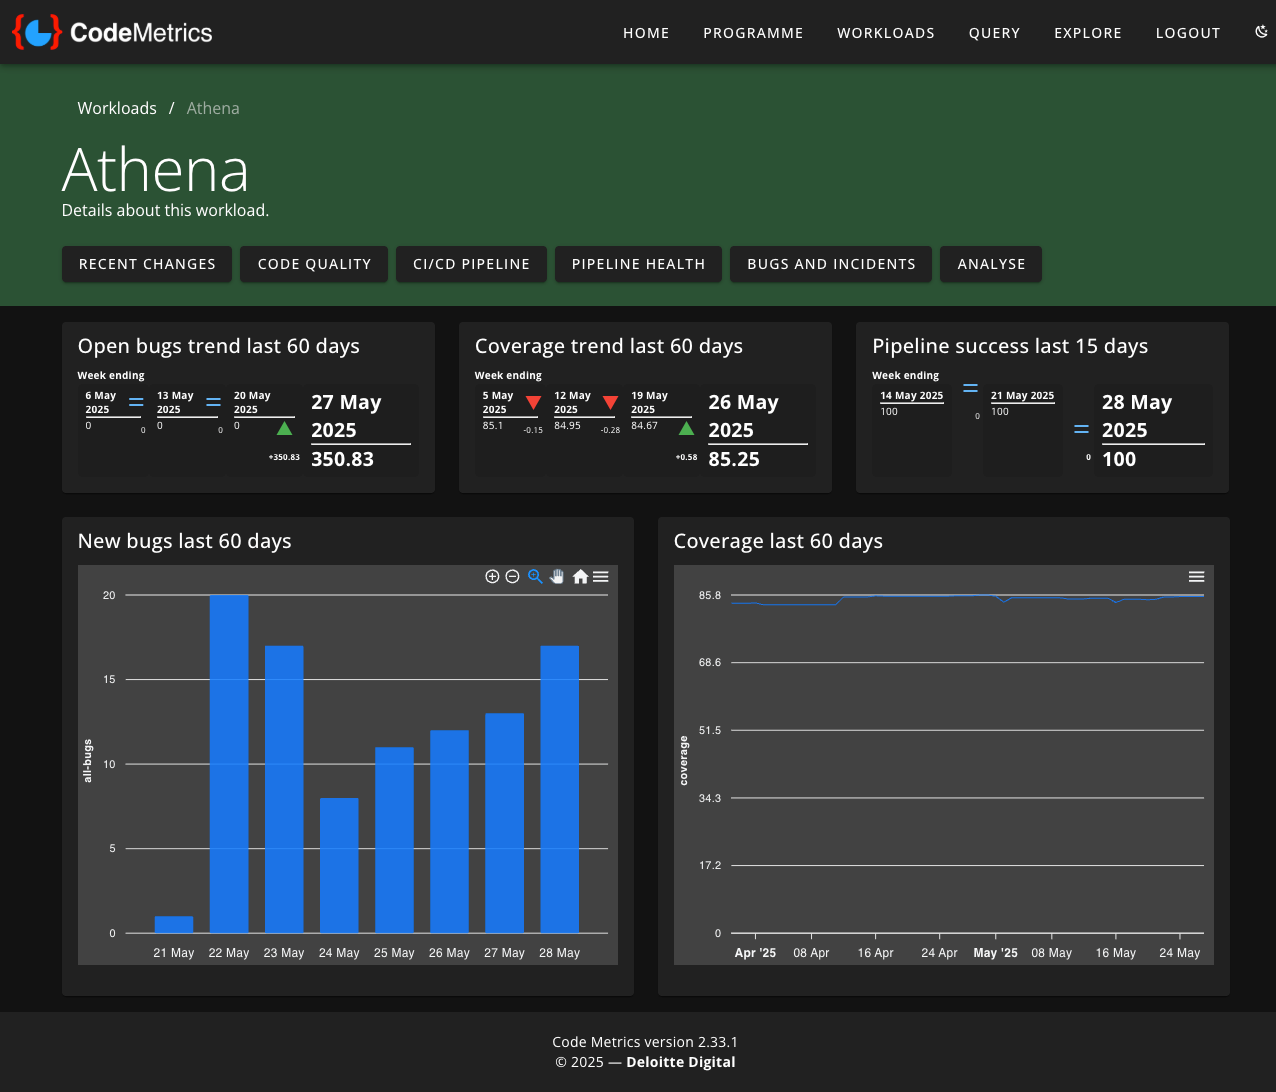Viewport: 1276px width, 1092px height.
Task: Select the selection zoom magnifier tool
Action: pos(535,577)
